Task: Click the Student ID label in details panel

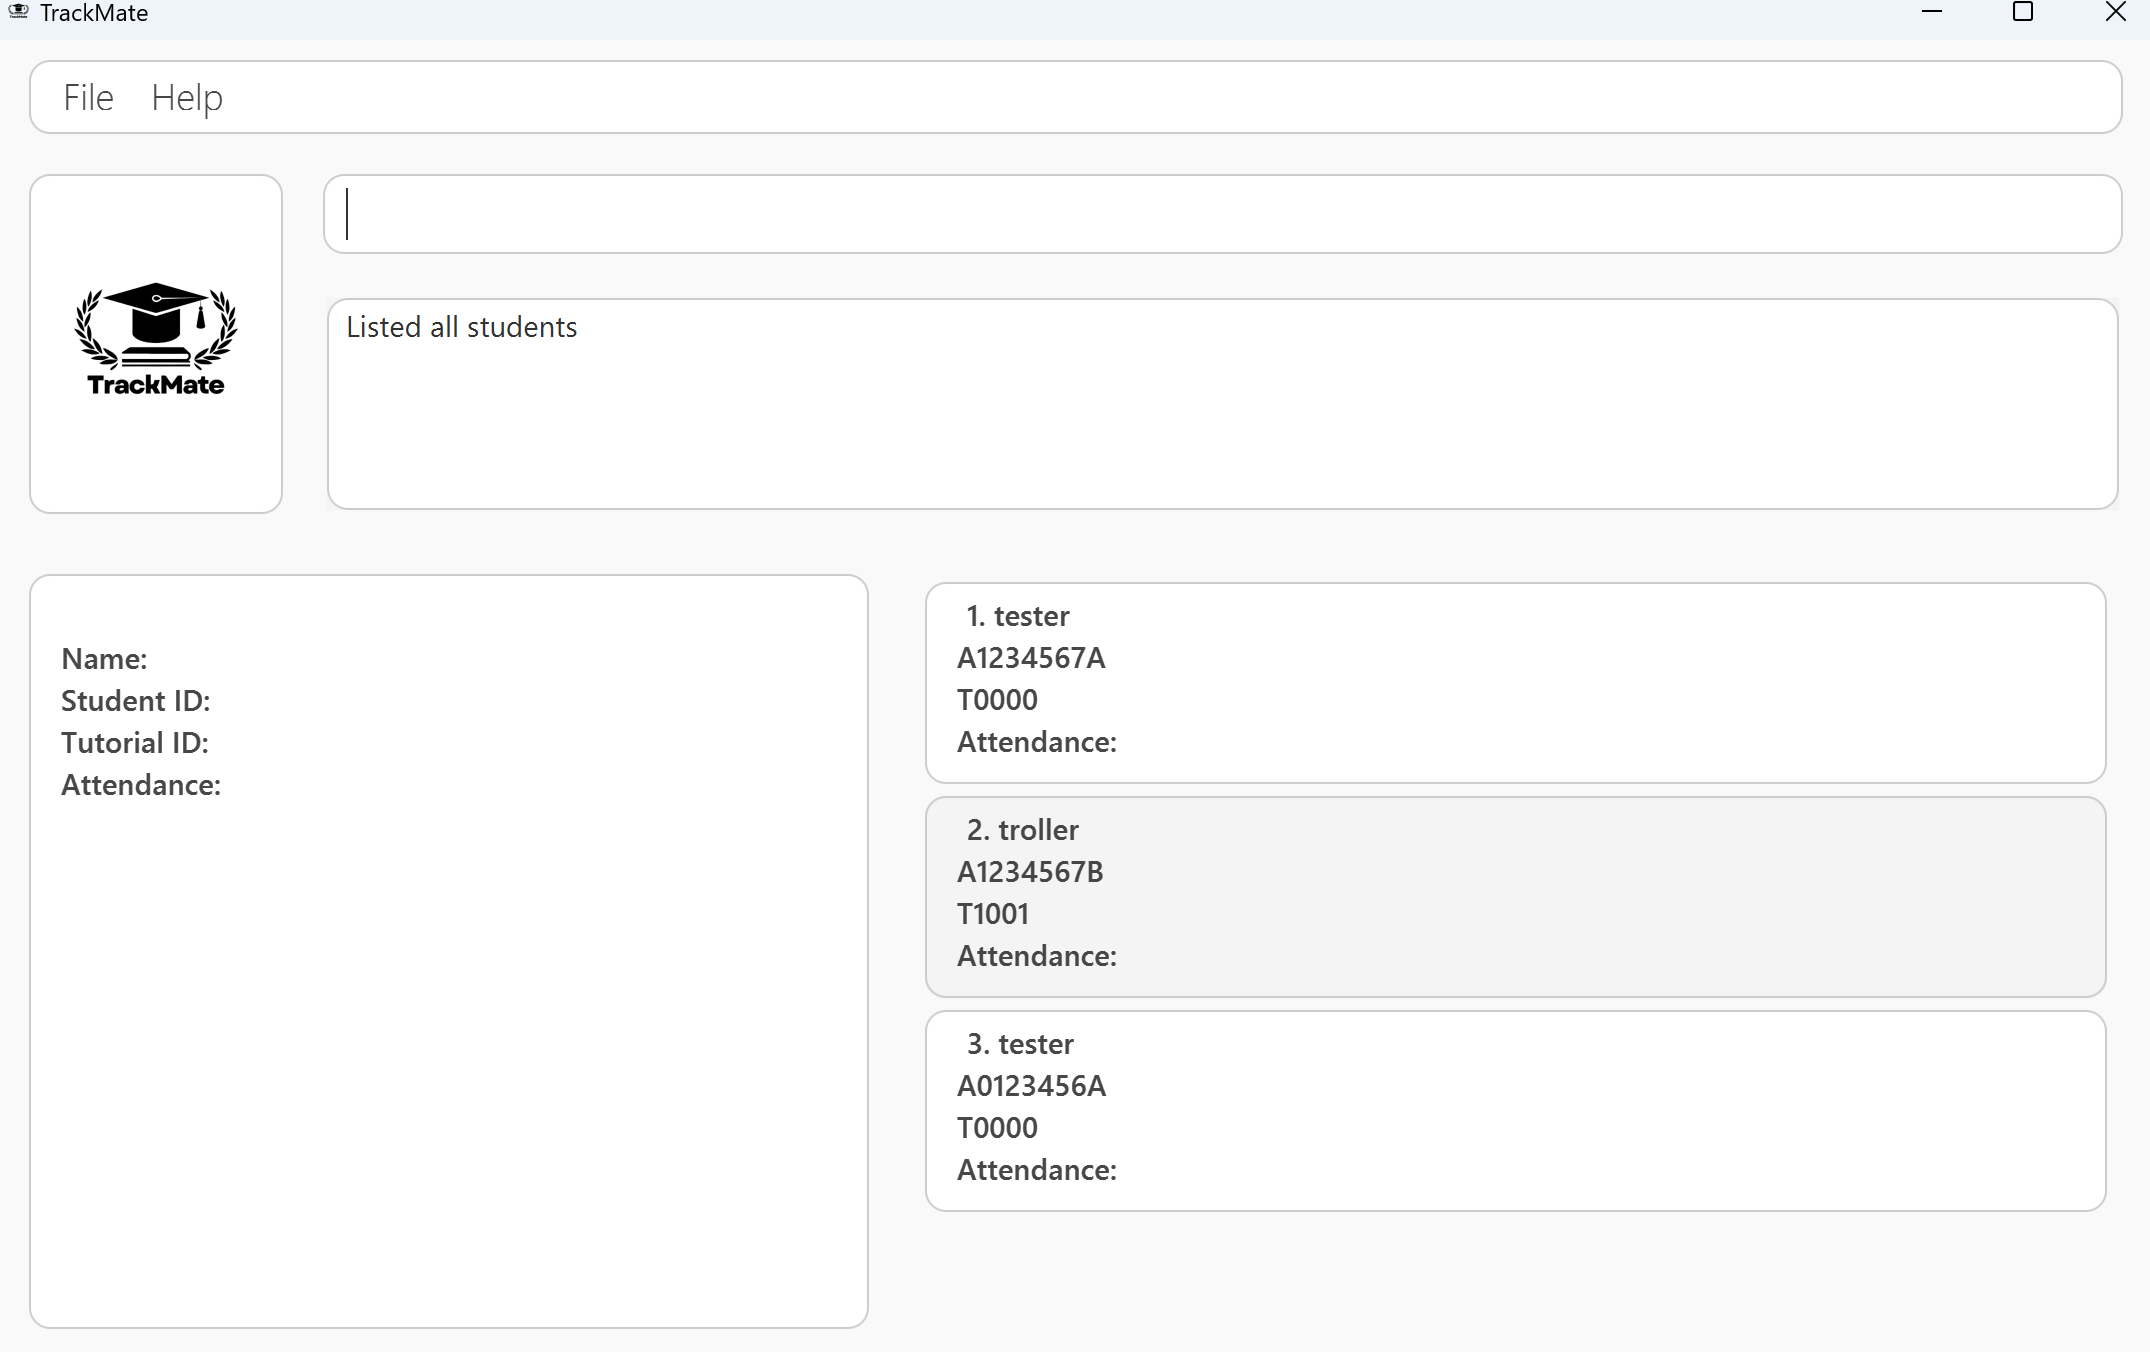Action: (136, 701)
